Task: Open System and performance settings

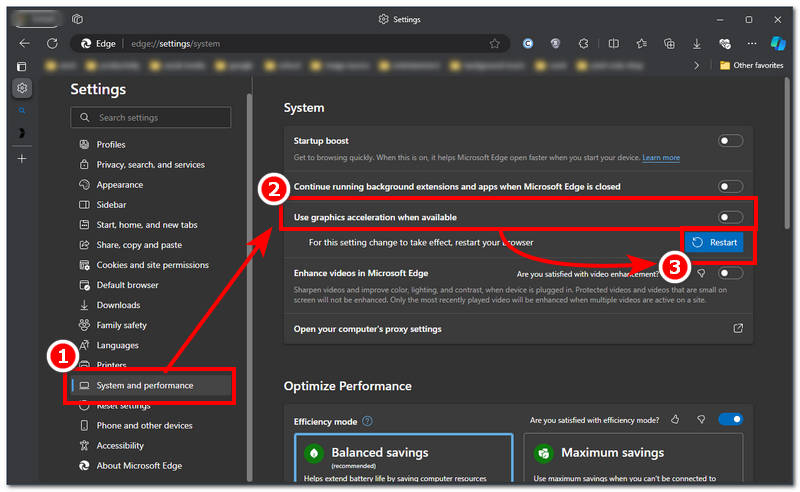Action: 145,385
